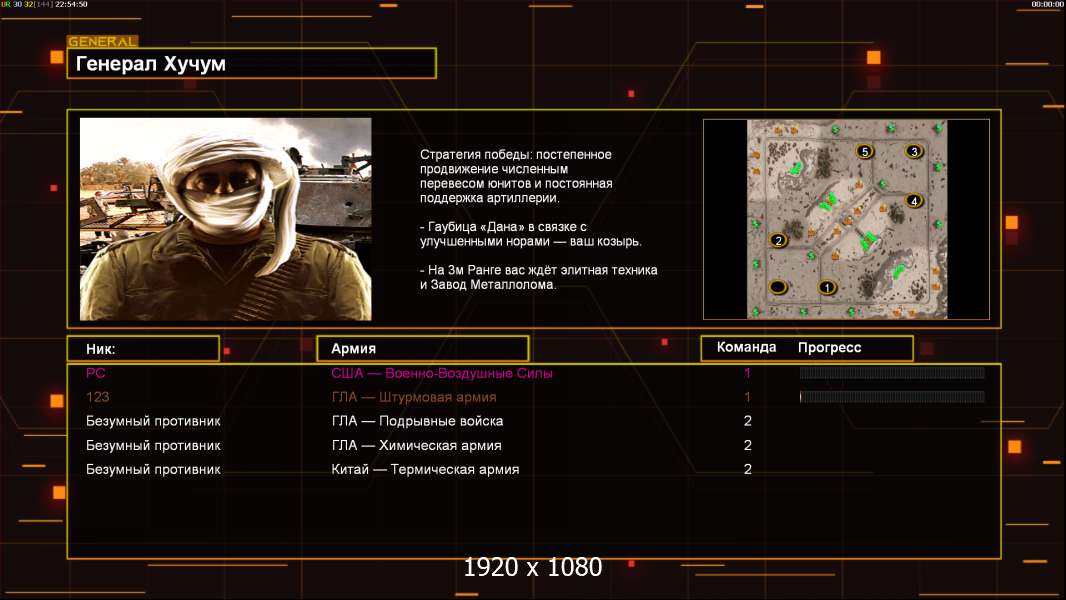Click the desert minimap preview

[846, 219]
